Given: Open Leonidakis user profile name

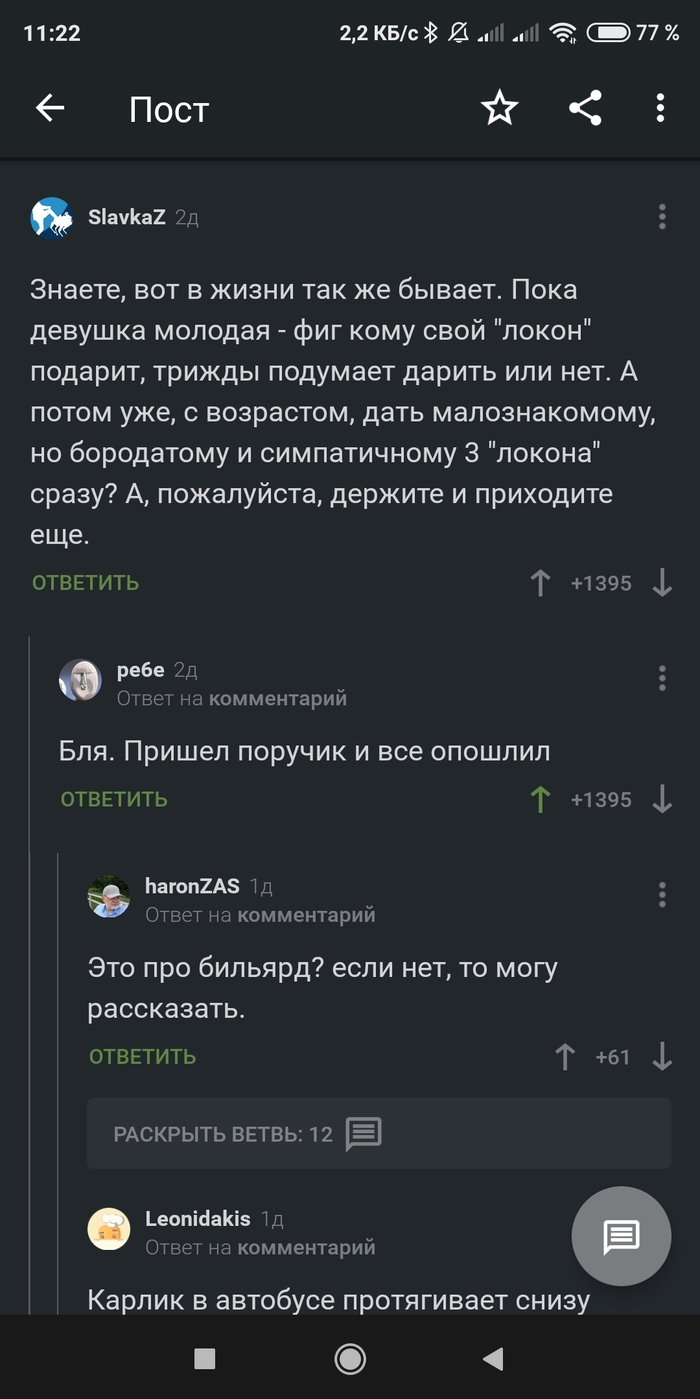Looking at the screenshot, I should 197,1218.
